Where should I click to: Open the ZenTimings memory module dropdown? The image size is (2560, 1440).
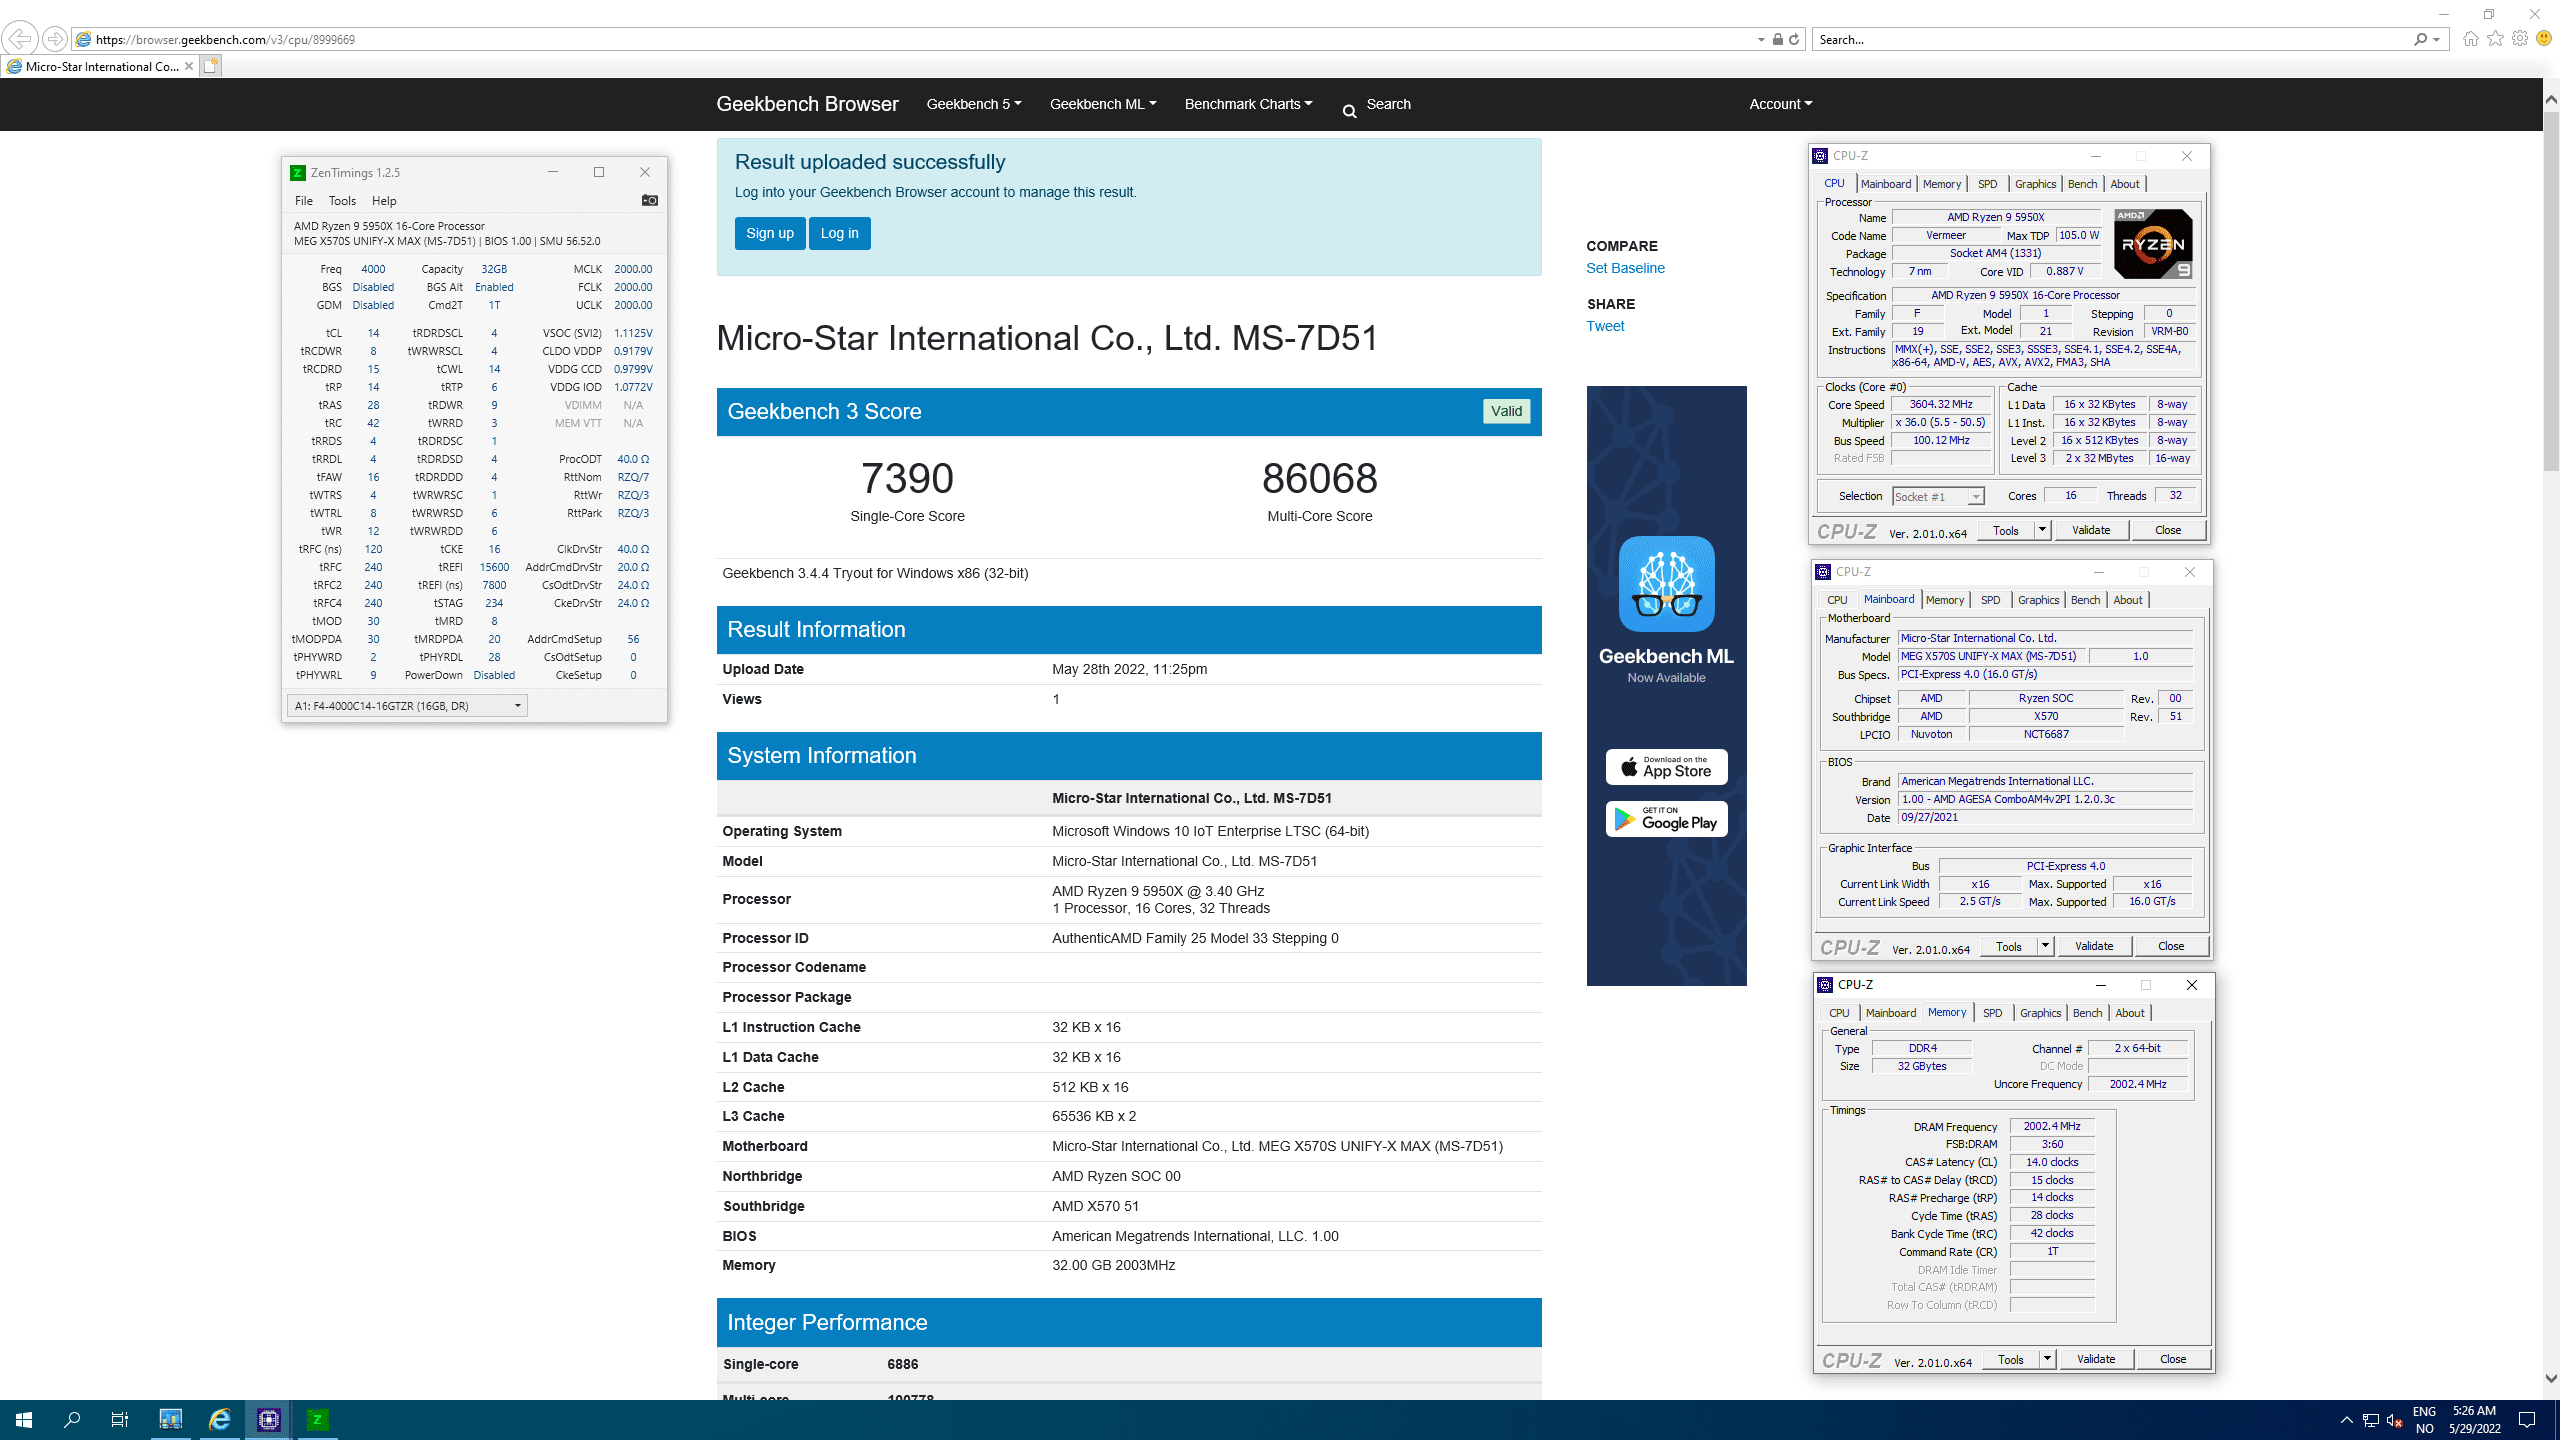(407, 706)
